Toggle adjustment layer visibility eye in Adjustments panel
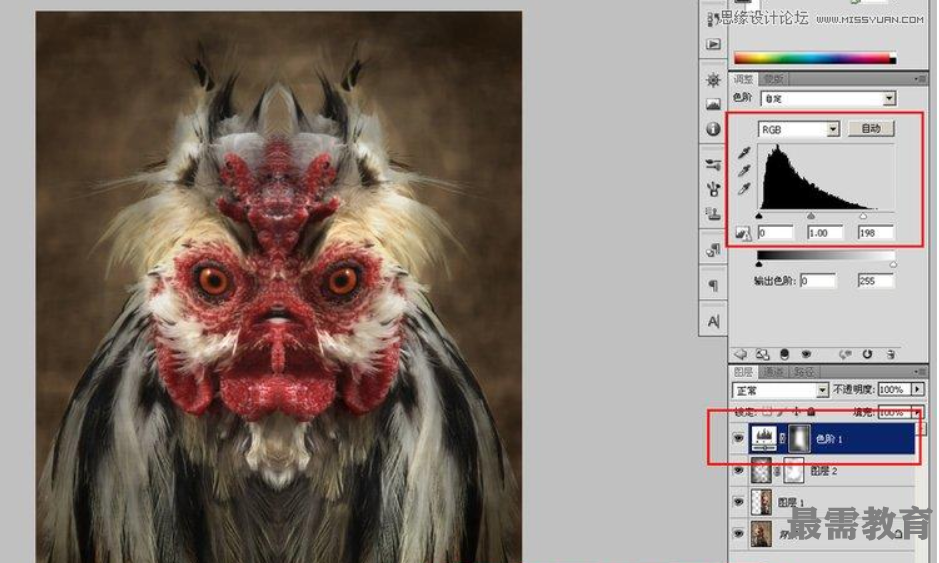This screenshot has height=563, width=939. pyautogui.click(x=806, y=354)
